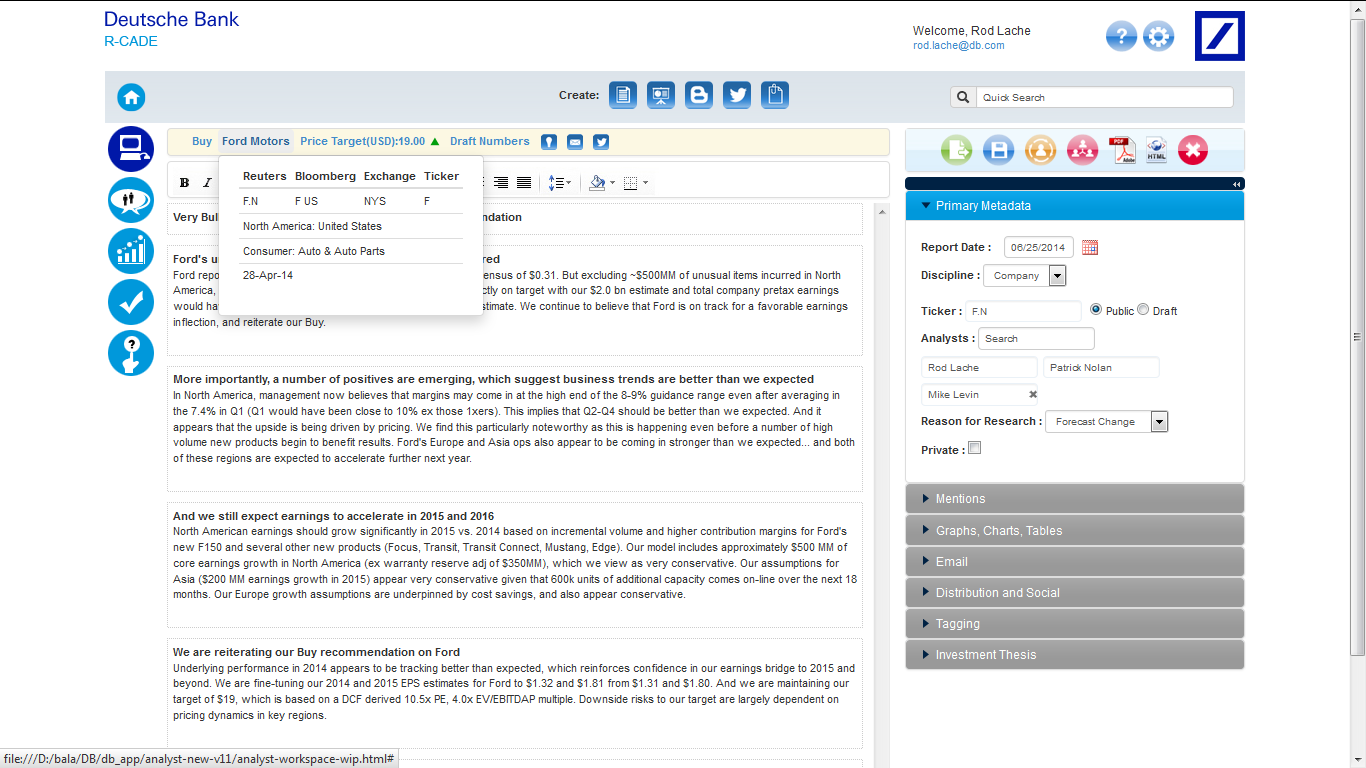Open the fill color dropdown
The image size is (1366, 768).
tap(602, 183)
